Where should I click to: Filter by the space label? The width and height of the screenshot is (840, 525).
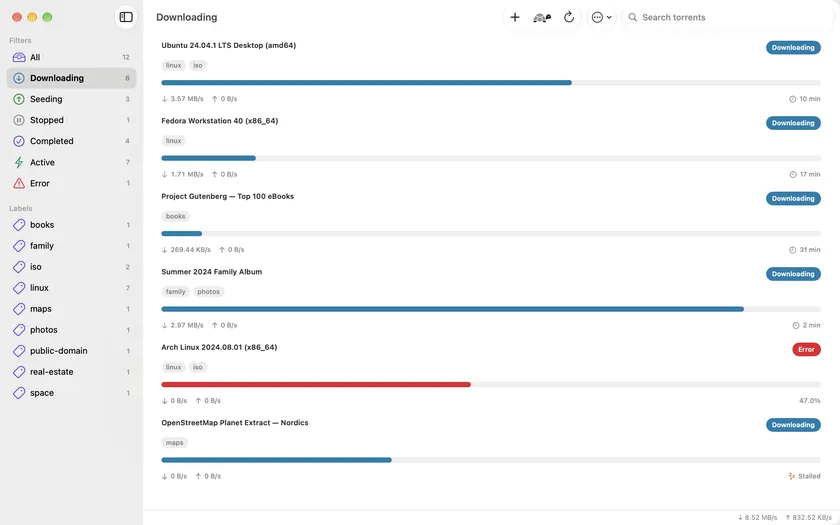pos(71,393)
